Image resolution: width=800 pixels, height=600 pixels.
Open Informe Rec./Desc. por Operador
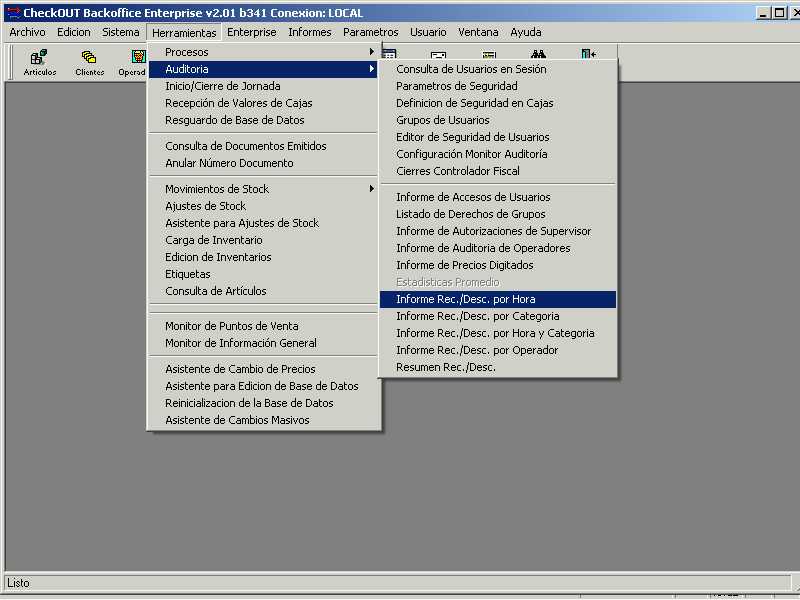coord(498,350)
